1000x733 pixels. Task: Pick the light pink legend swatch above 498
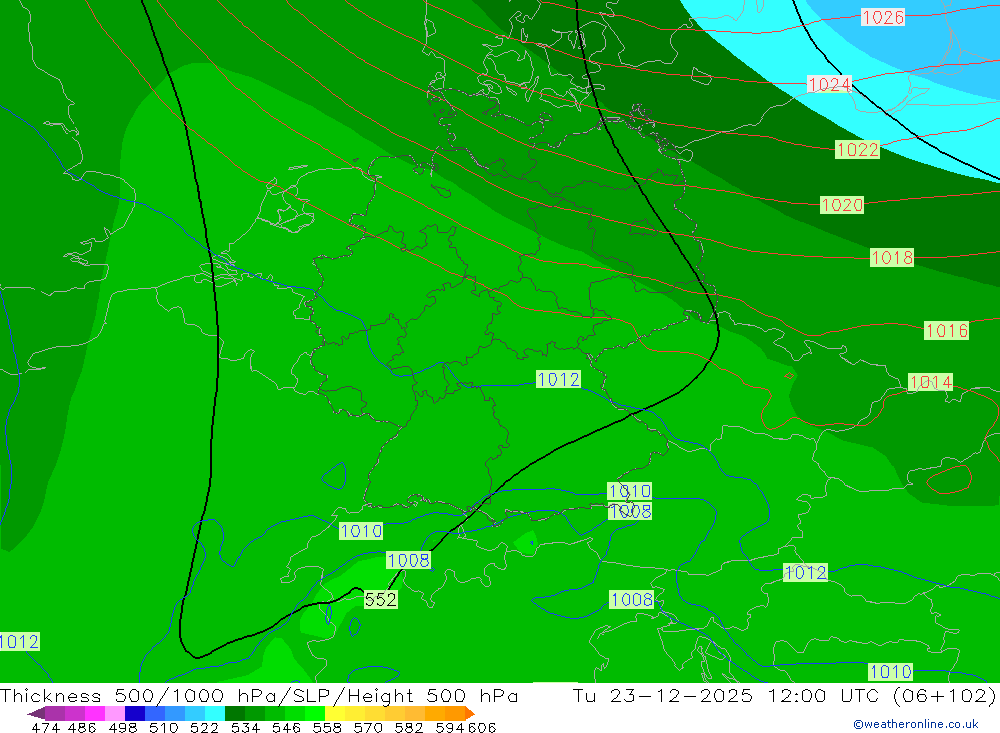tap(113, 713)
